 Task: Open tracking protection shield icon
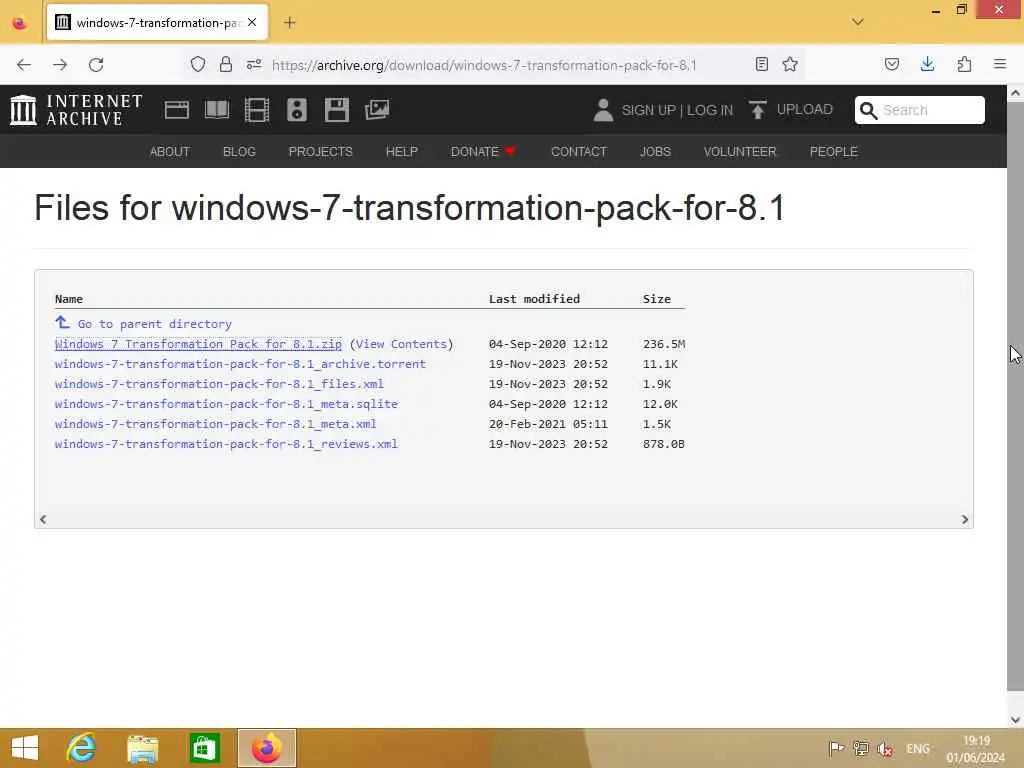coord(198,64)
